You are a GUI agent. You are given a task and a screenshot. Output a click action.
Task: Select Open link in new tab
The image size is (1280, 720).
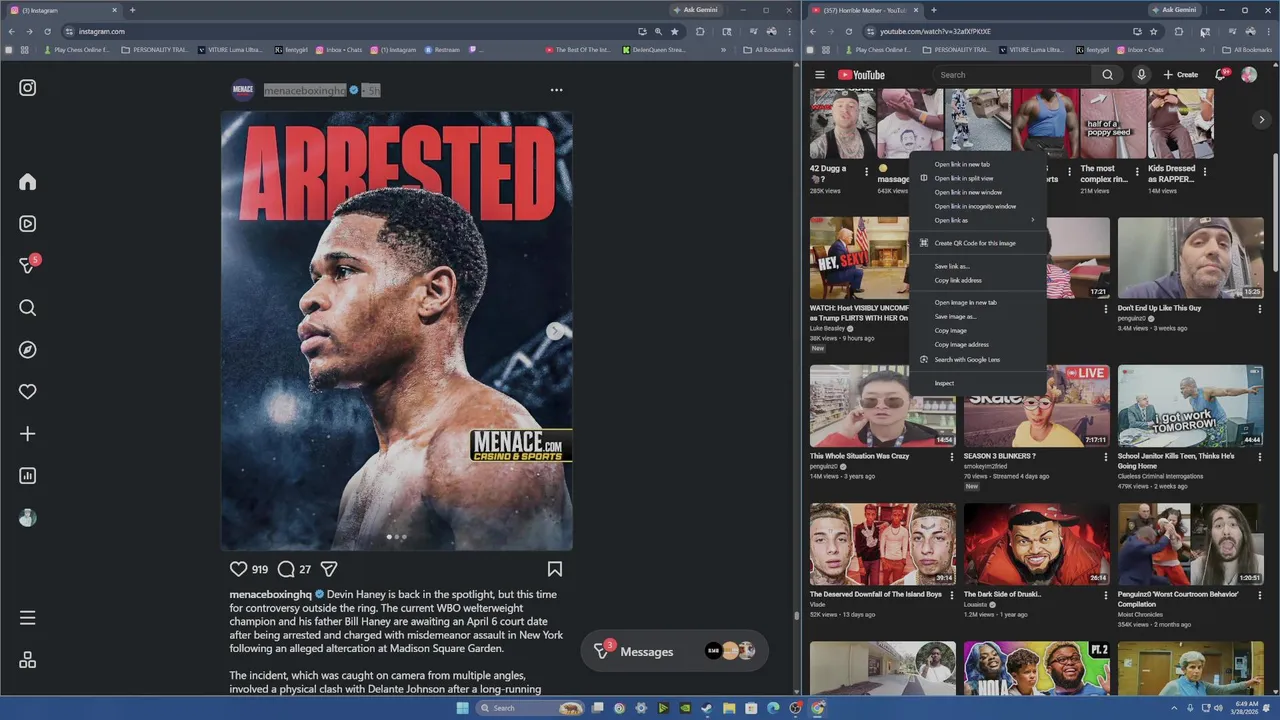click(977, 164)
